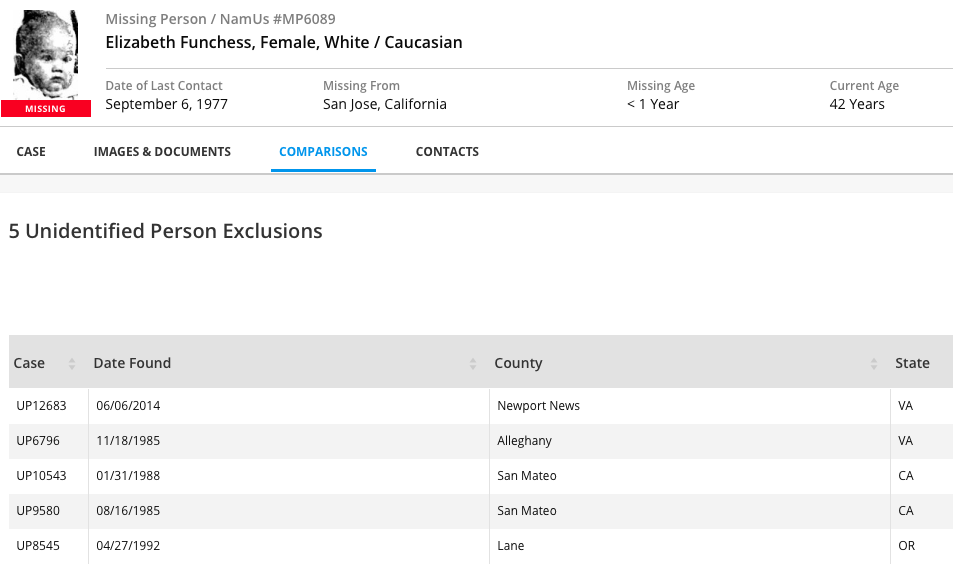Click the Date Found sort arrows
This screenshot has height=572, width=953.
click(473, 364)
